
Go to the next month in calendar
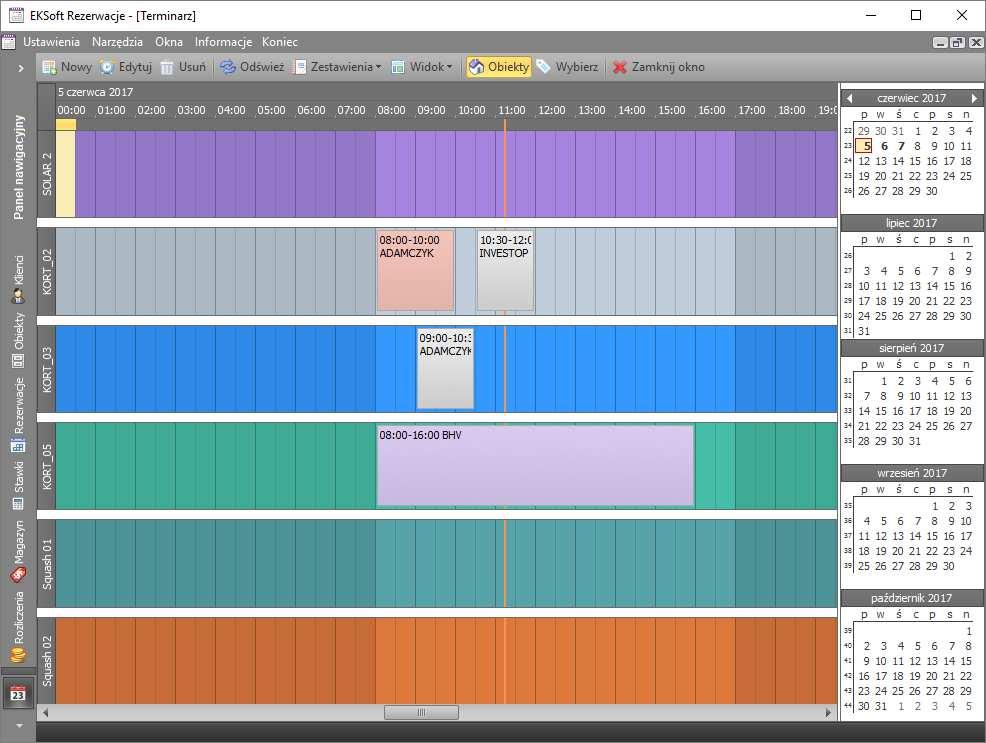pyautogui.click(x=974, y=98)
